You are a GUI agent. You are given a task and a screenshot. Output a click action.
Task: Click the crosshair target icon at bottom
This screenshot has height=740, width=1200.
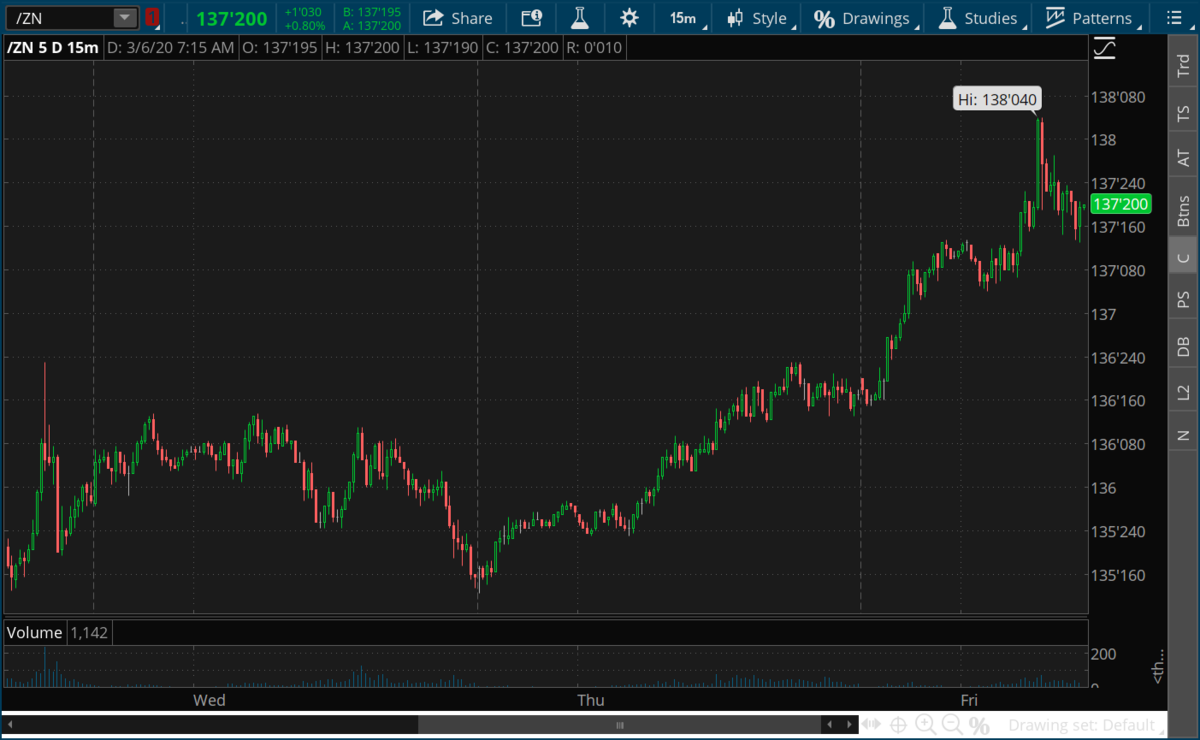click(898, 725)
